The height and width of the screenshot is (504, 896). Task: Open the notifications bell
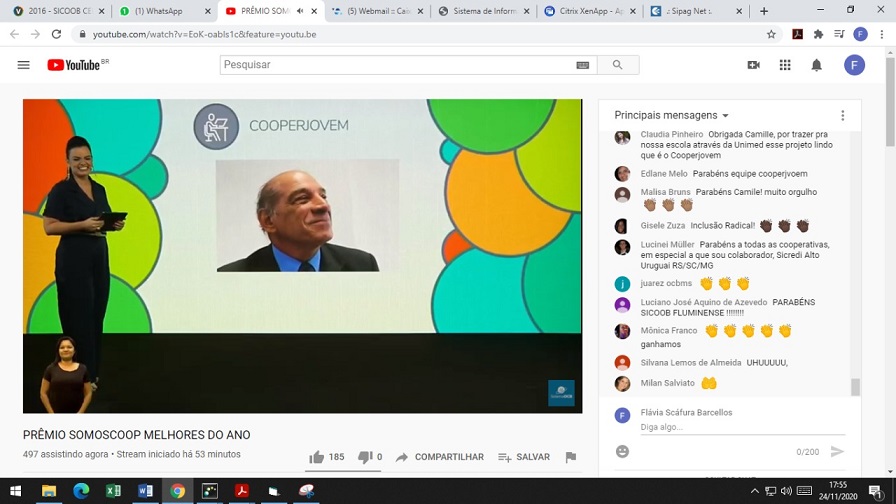click(x=816, y=65)
